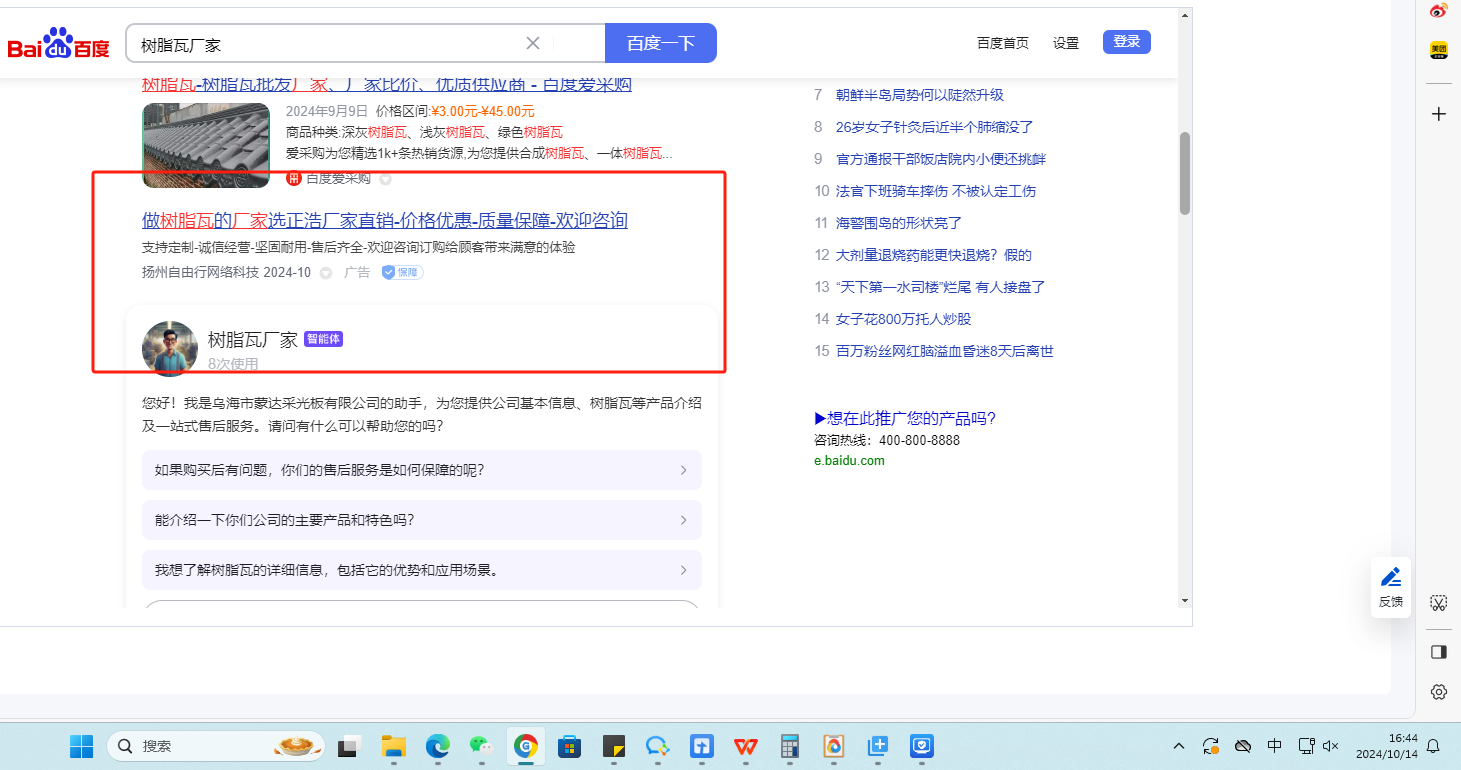Open 百度首页 in the top navigation
The width and height of the screenshot is (1461, 770).
(1002, 43)
